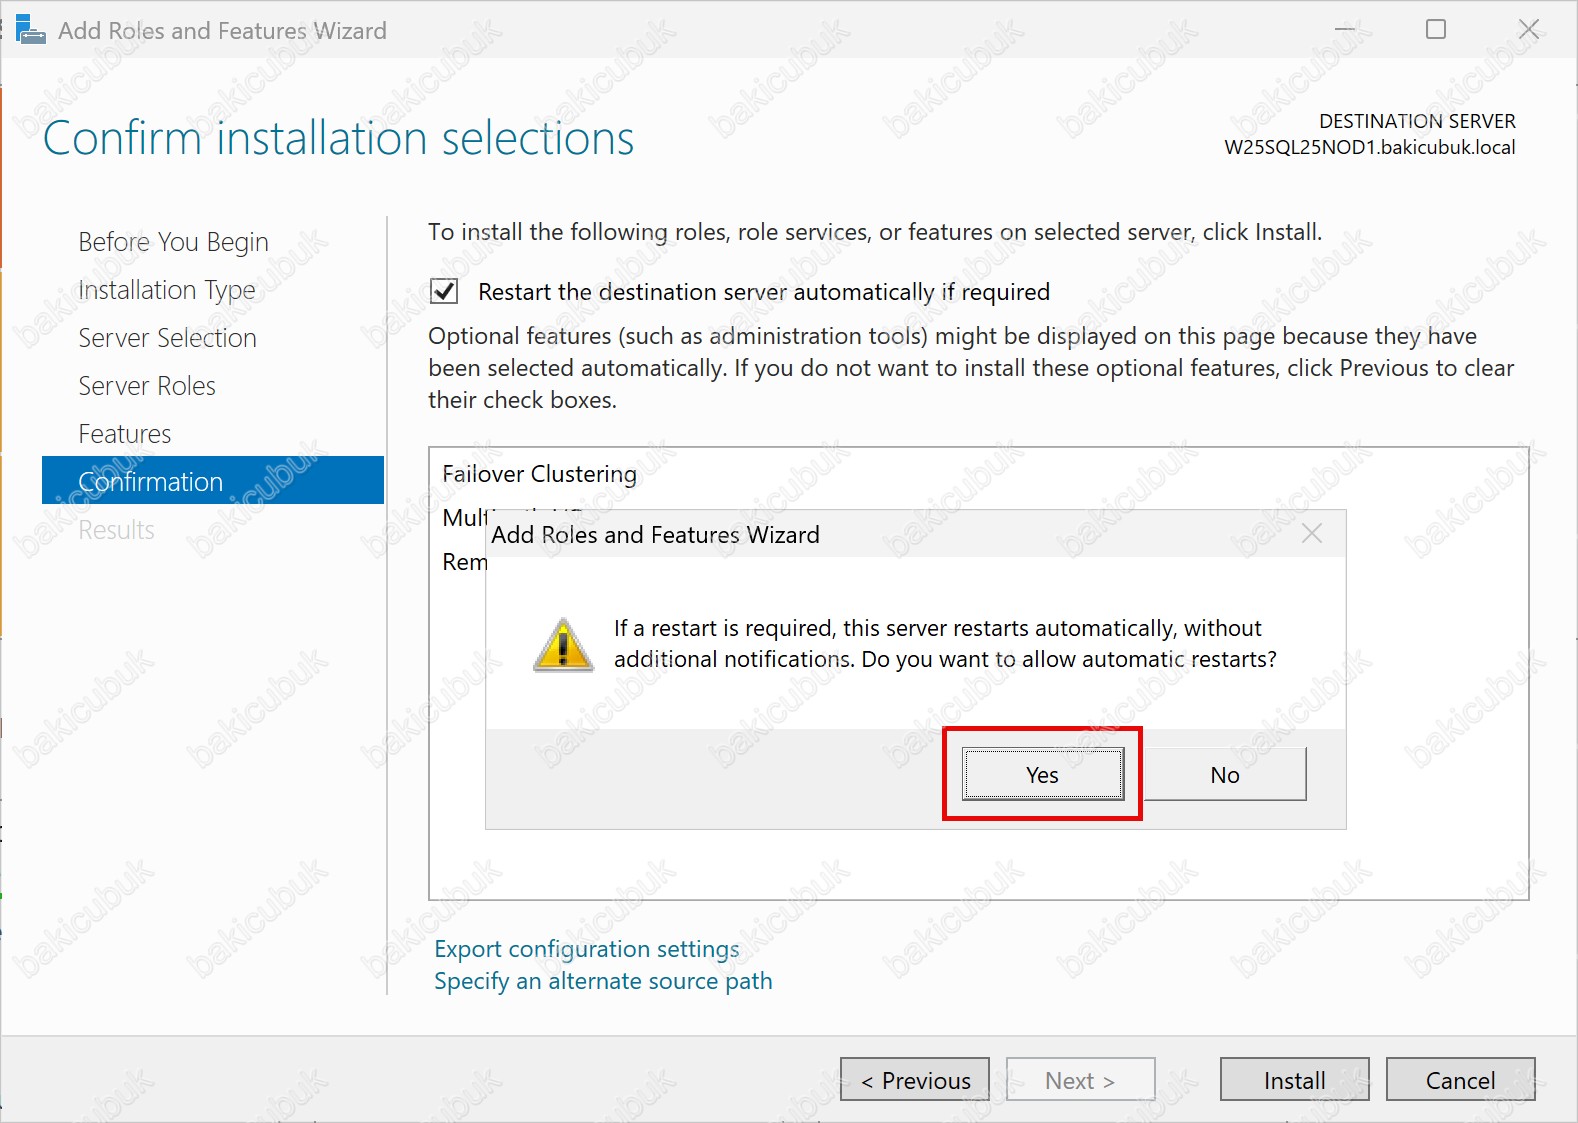
Task: Toggle restart destination server automatically checkbox
Action: click(444, 292)
